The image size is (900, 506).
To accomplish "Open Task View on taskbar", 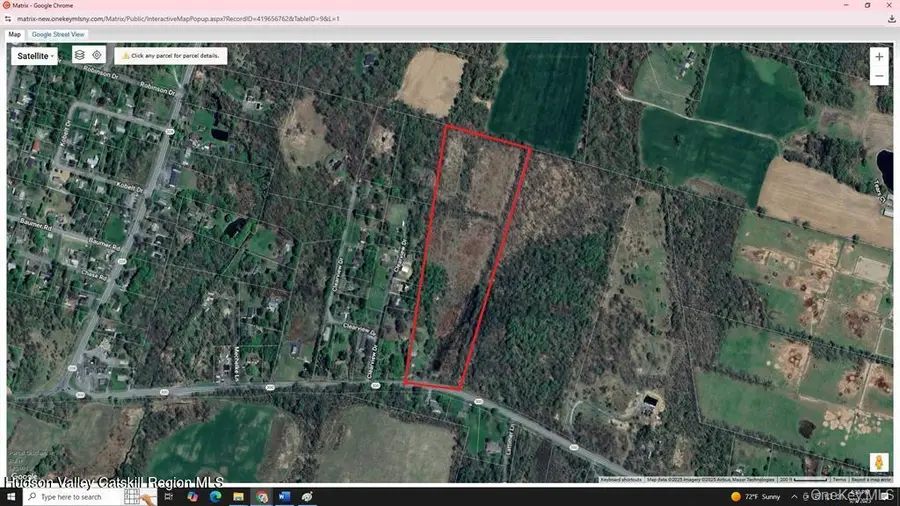I will click(168, 497).
